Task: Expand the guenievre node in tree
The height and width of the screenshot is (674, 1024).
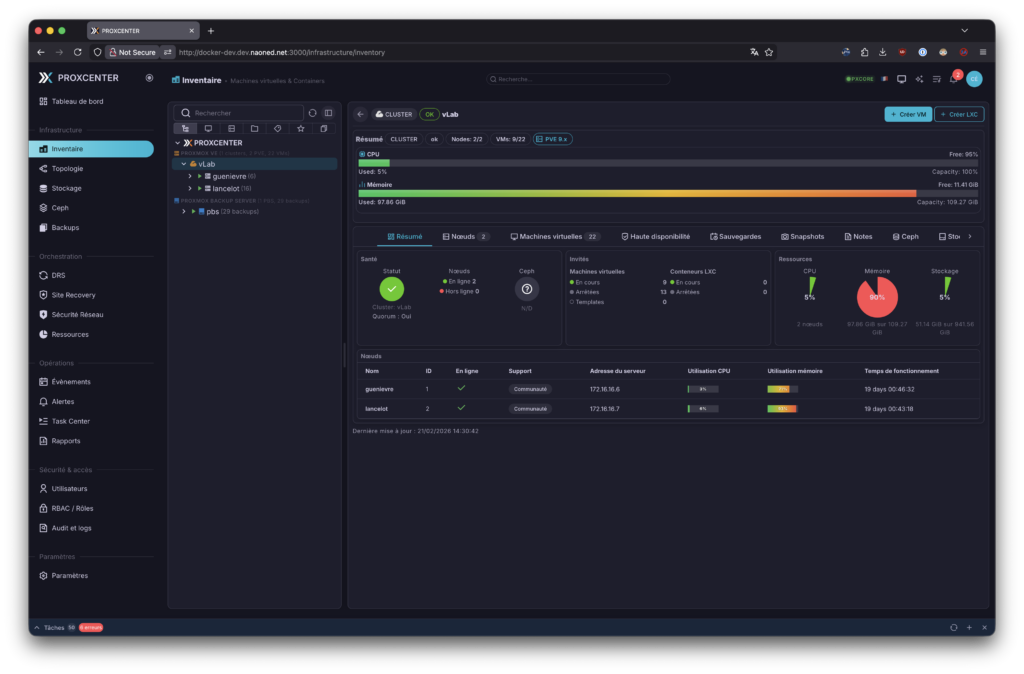Action: 189,176
